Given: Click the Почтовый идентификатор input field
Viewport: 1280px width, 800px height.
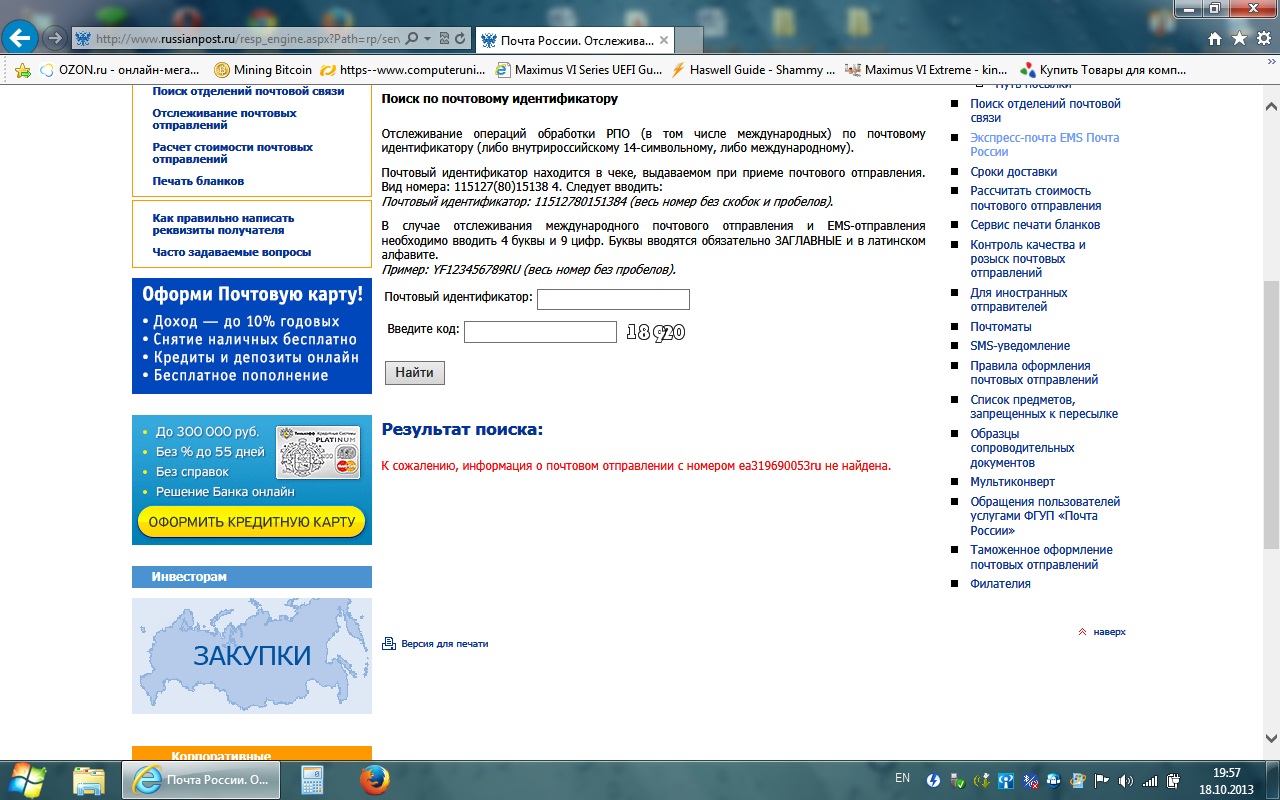Looking at the screenshot, I should pos(613,299).
